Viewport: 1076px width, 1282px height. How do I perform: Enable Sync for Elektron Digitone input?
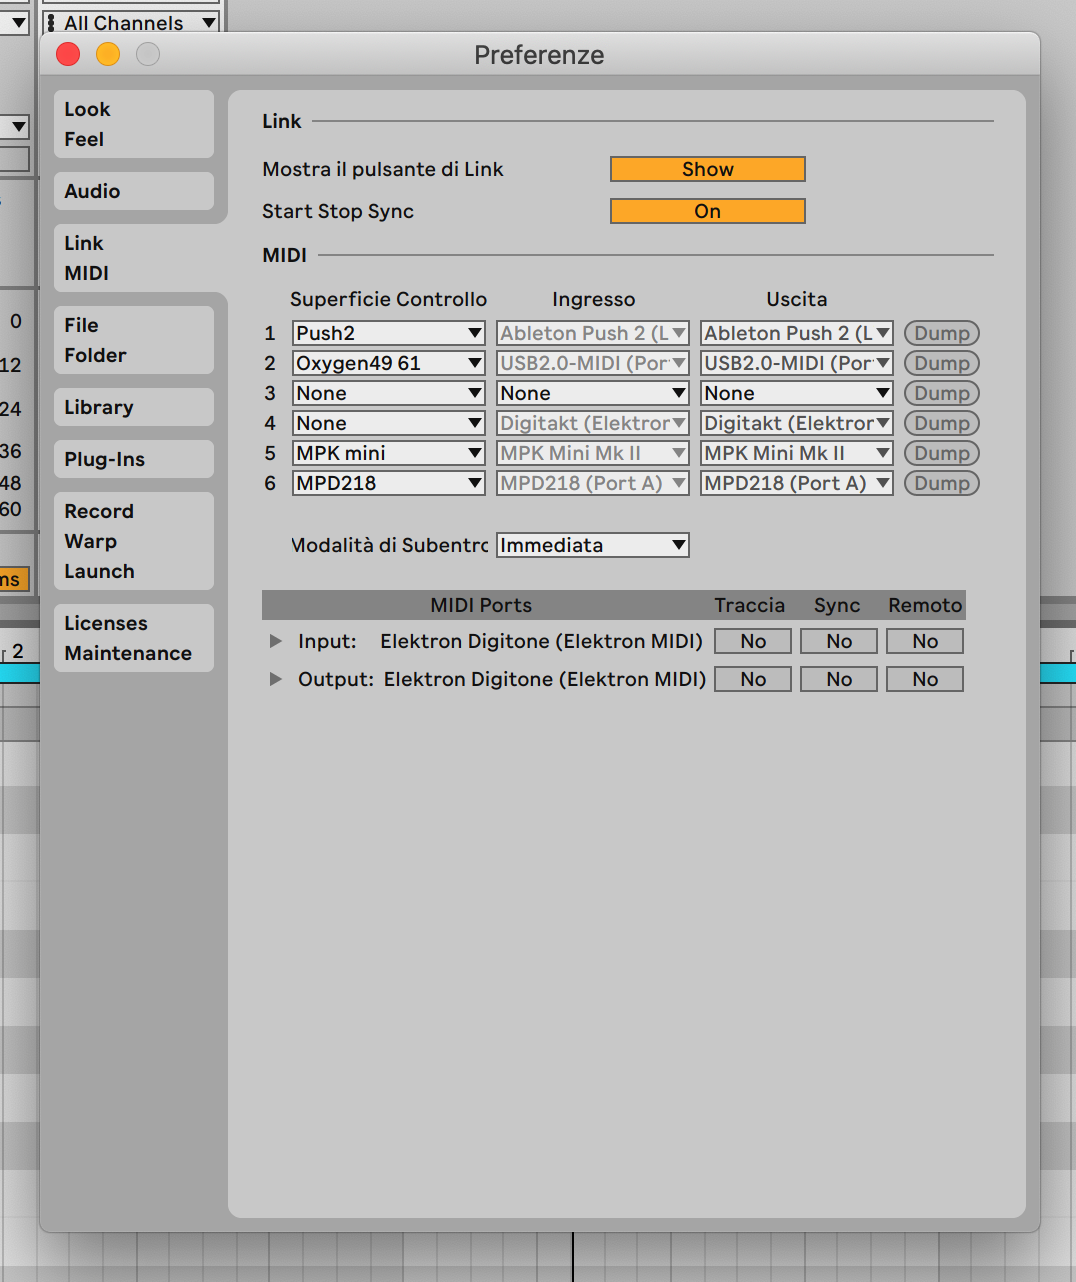[x=839, y=641]
